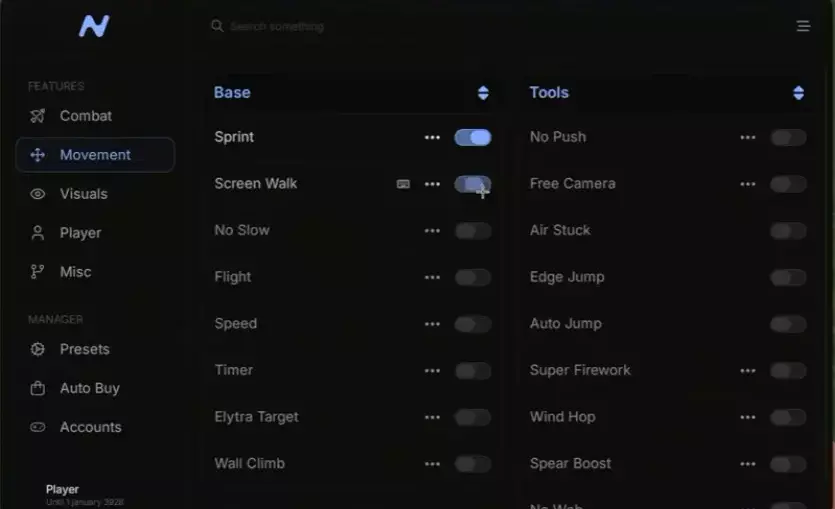The width and height of the screenshot is (835, 509).
Task: Open No Push options three-dot icon
Action: pyautogui.click(x=748, y=137)
